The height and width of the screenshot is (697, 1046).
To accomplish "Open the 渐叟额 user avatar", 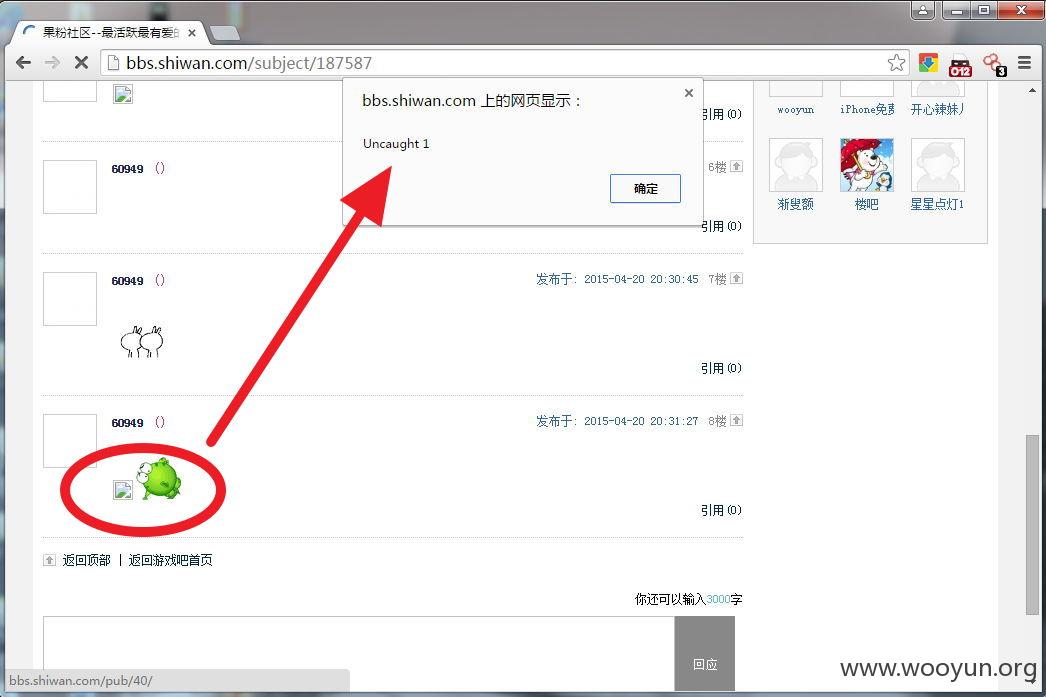I will 796,165.
